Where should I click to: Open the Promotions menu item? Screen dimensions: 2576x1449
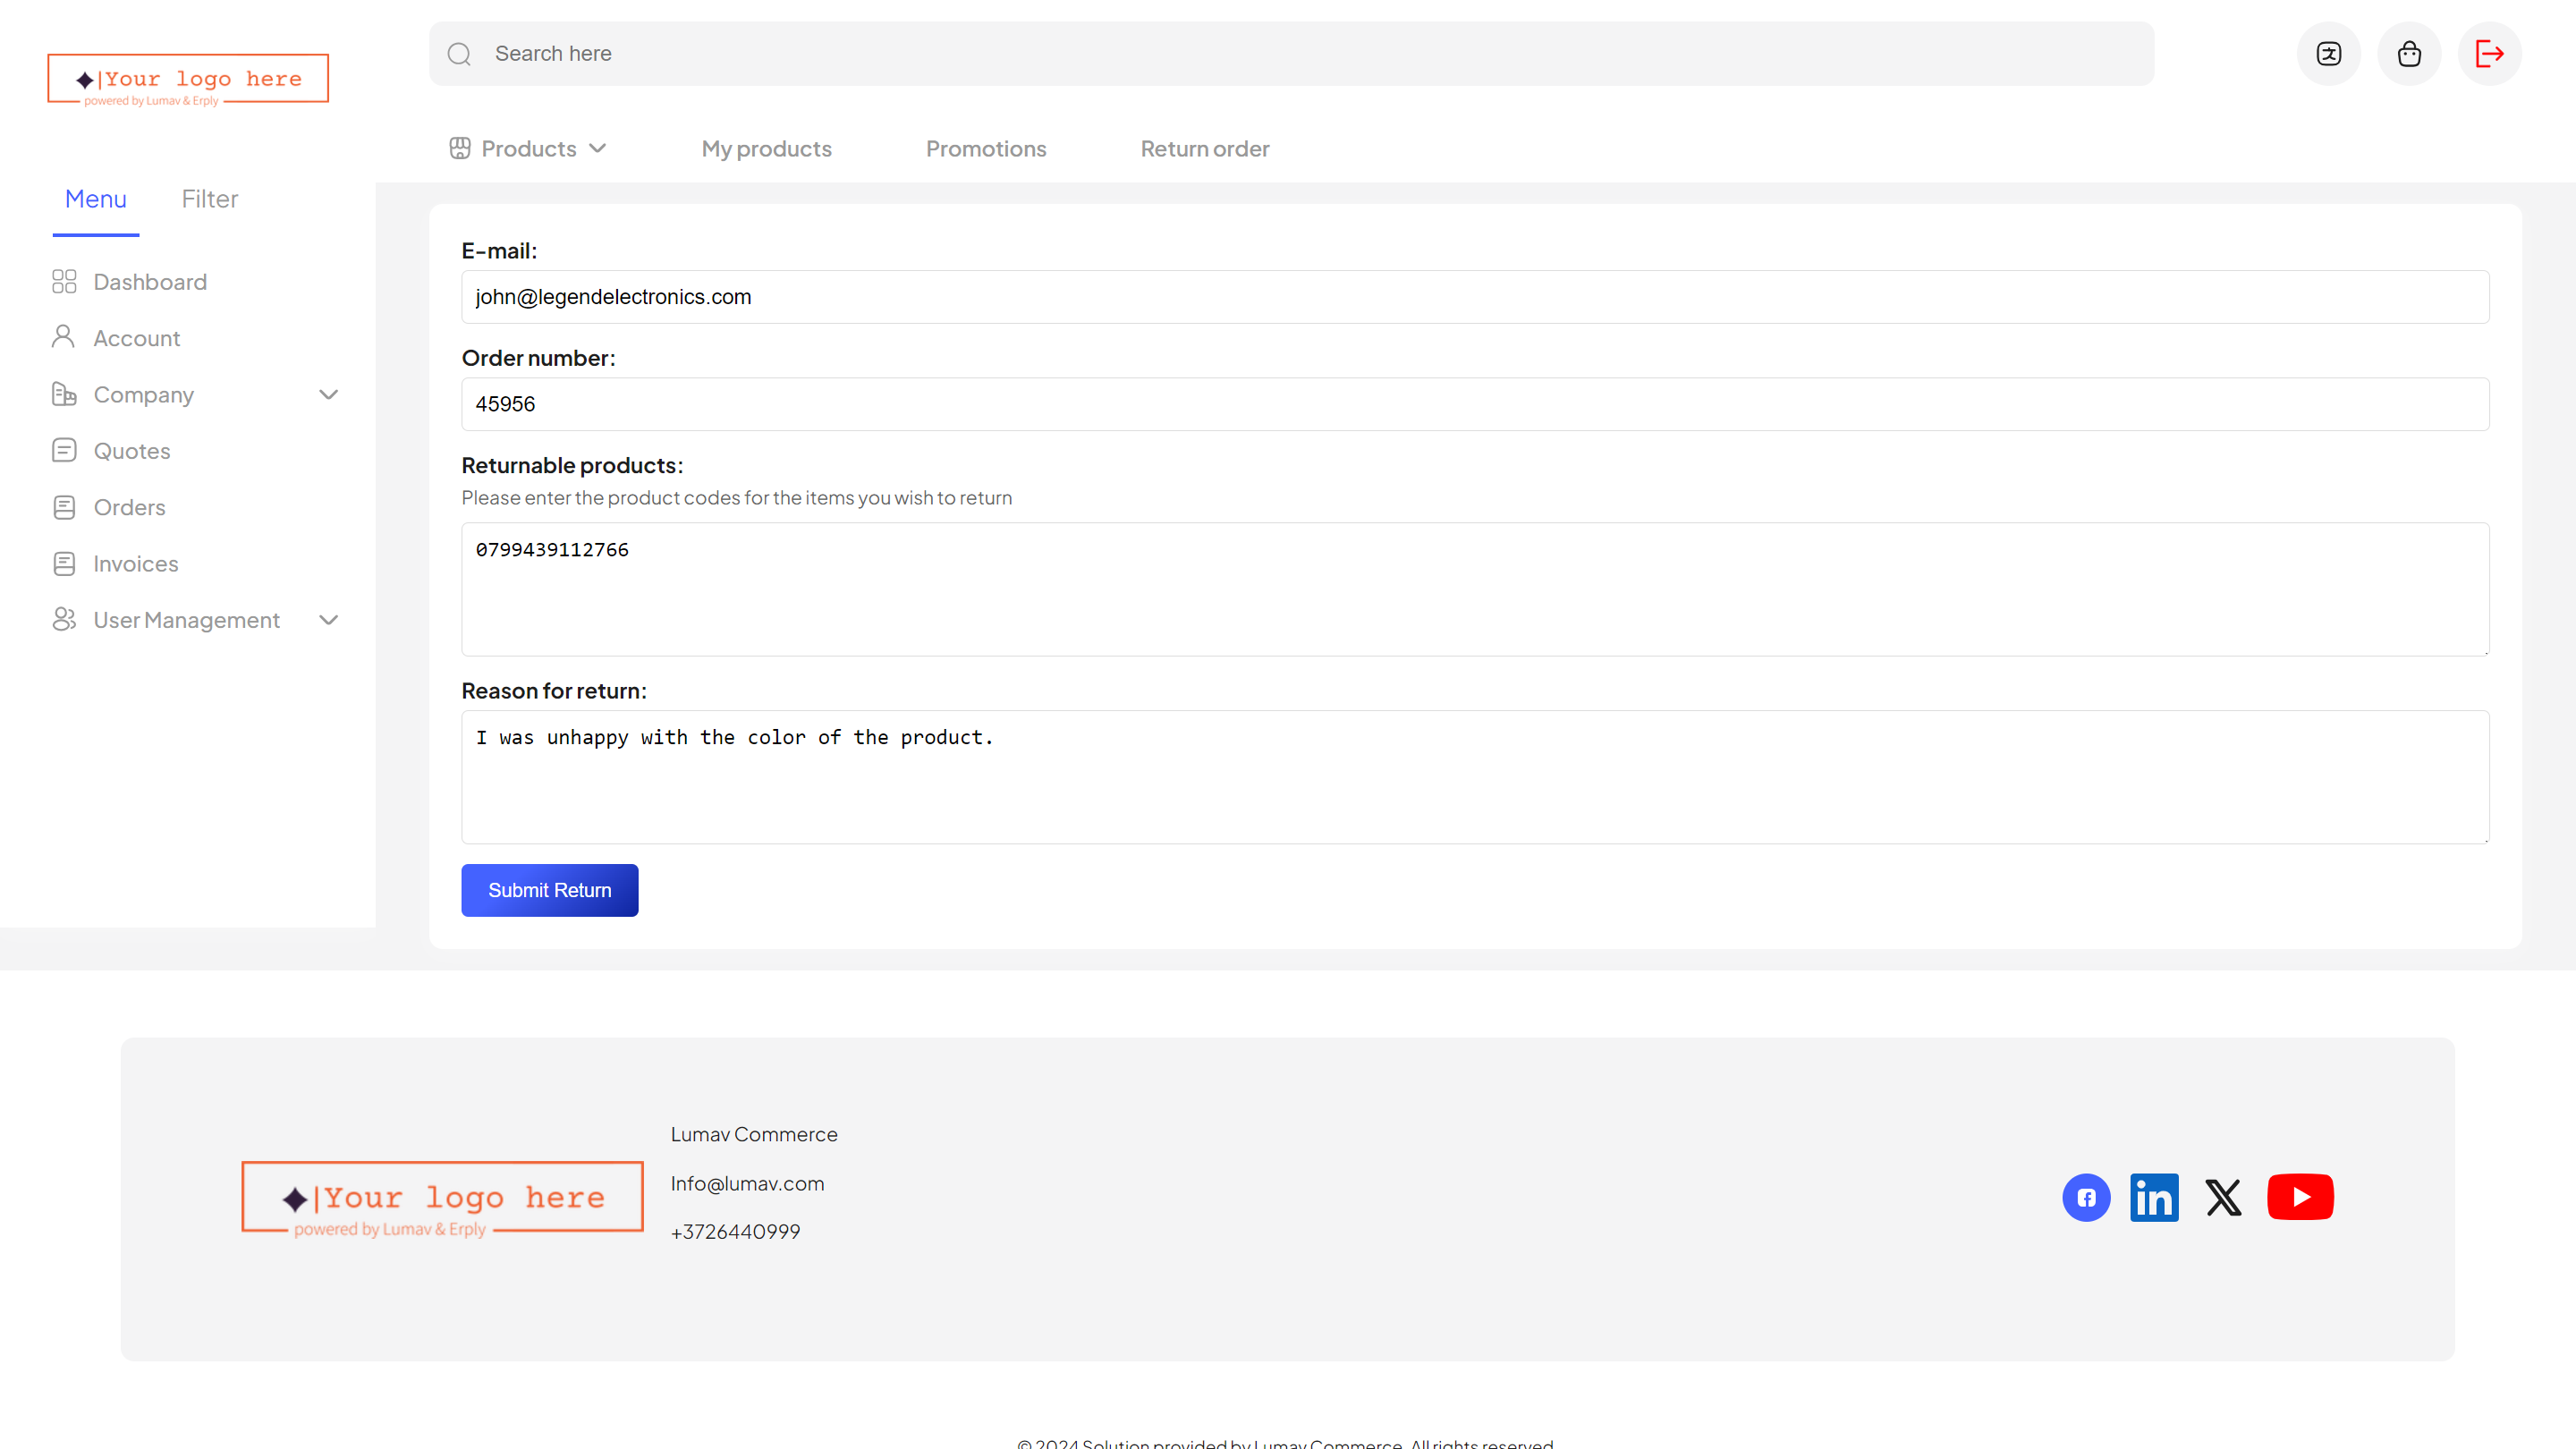click(985, 149)
